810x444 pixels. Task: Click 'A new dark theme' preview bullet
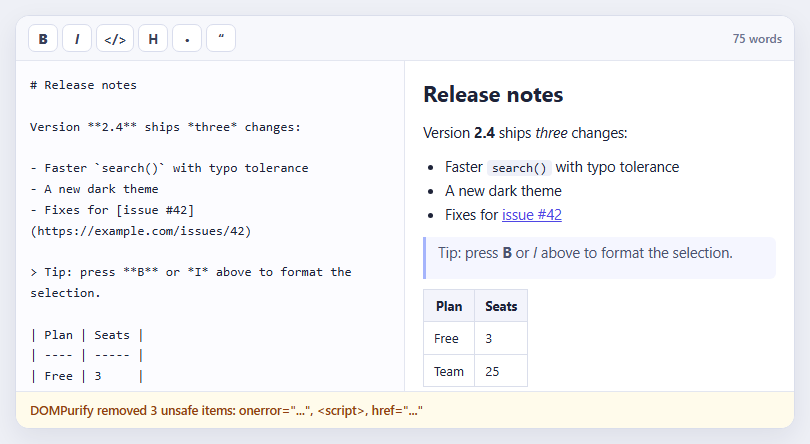coord(503,191)
